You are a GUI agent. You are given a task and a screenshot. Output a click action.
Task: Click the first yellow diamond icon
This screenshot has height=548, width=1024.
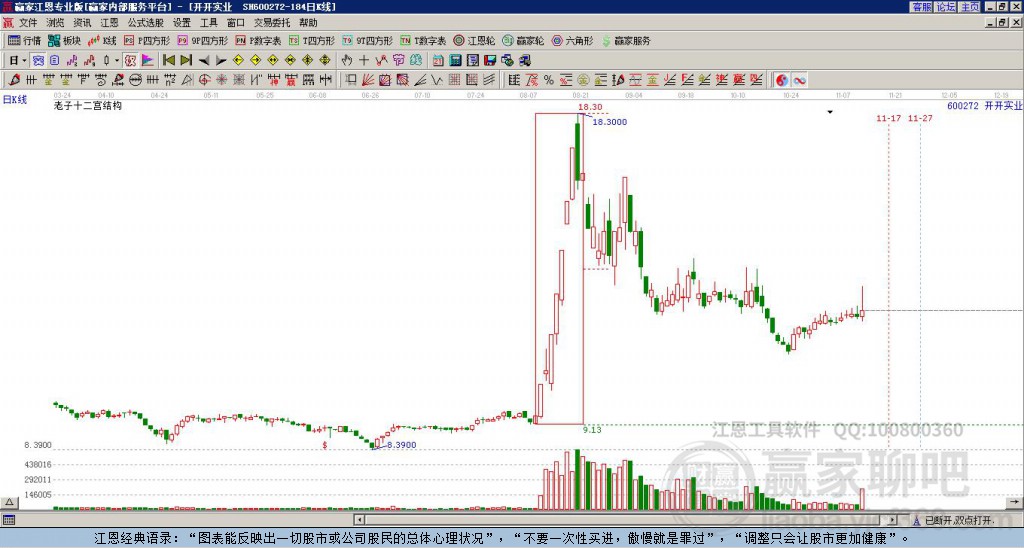coord(238,60)
